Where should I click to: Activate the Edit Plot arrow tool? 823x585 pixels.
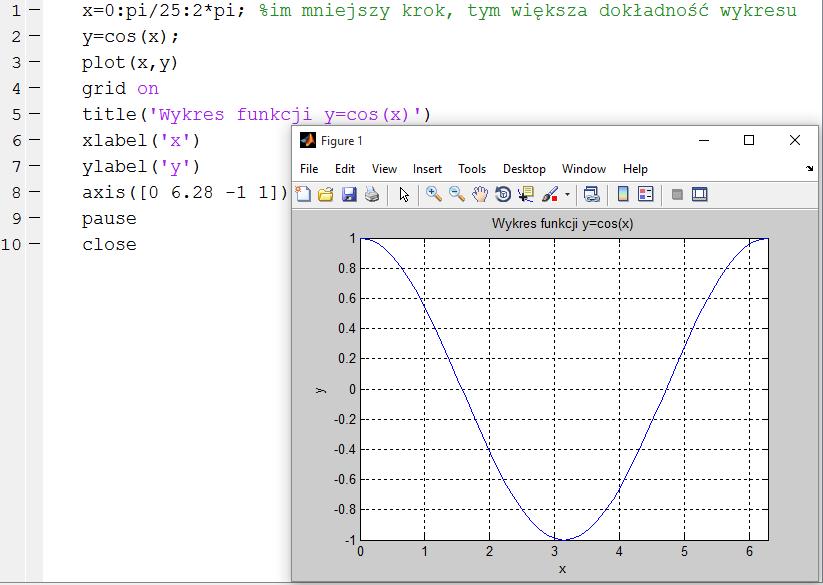pos(404,195)
